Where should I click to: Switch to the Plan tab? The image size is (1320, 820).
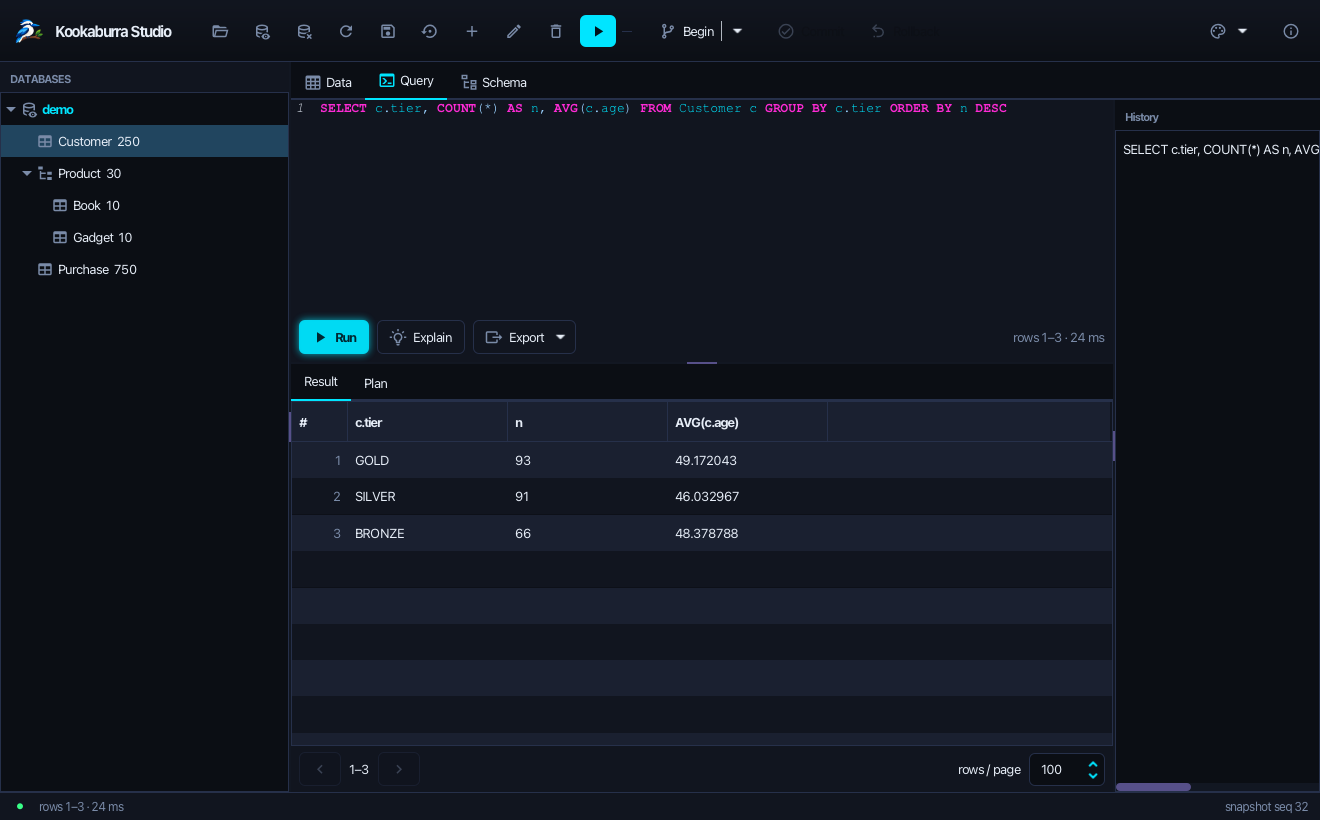click(376, 383)
